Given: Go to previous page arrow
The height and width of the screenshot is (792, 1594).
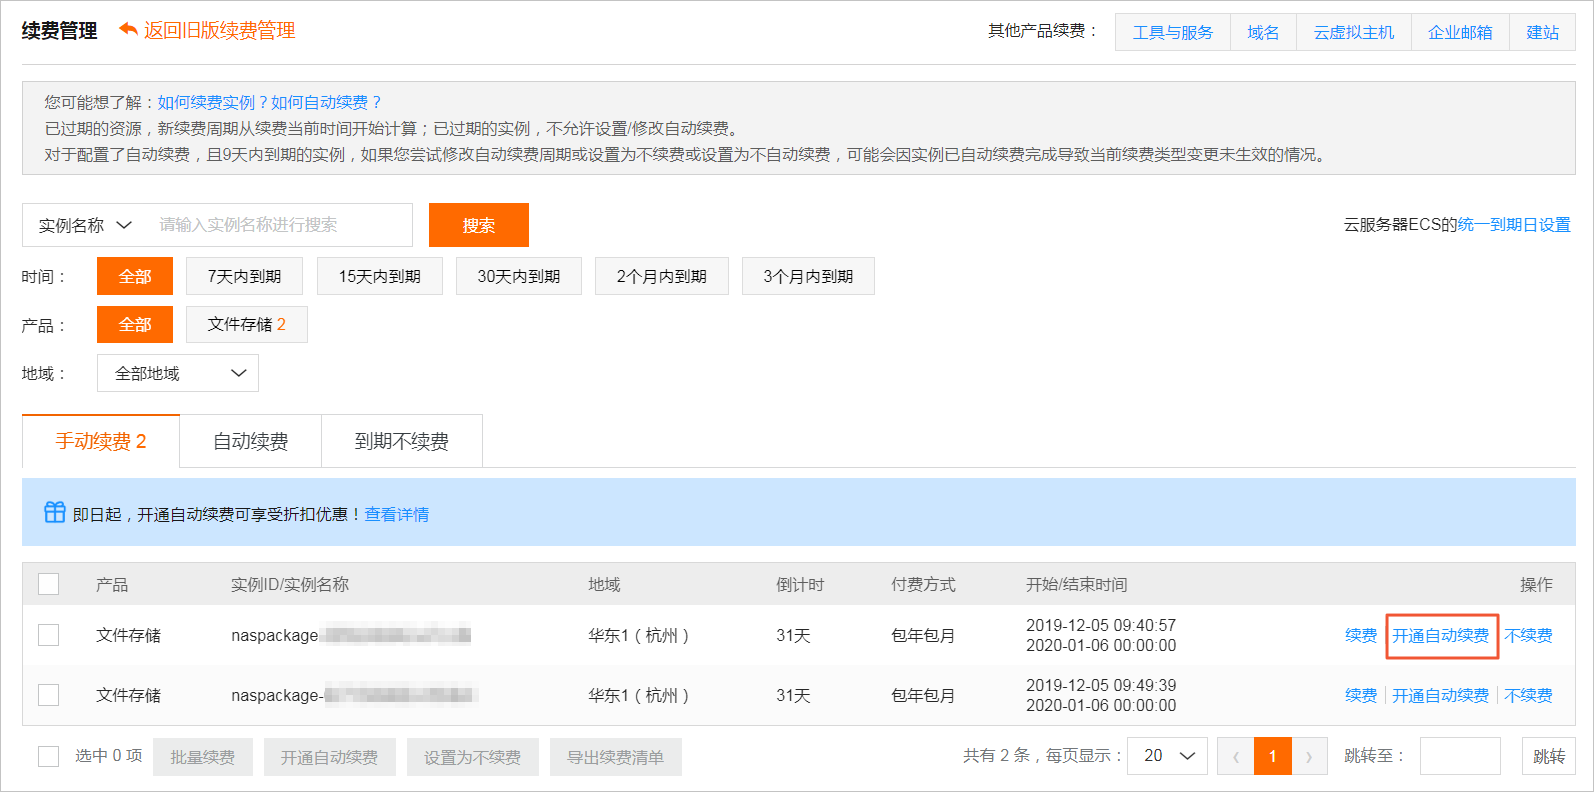Looking at the screenshot, I should [x=1236, y=756].
